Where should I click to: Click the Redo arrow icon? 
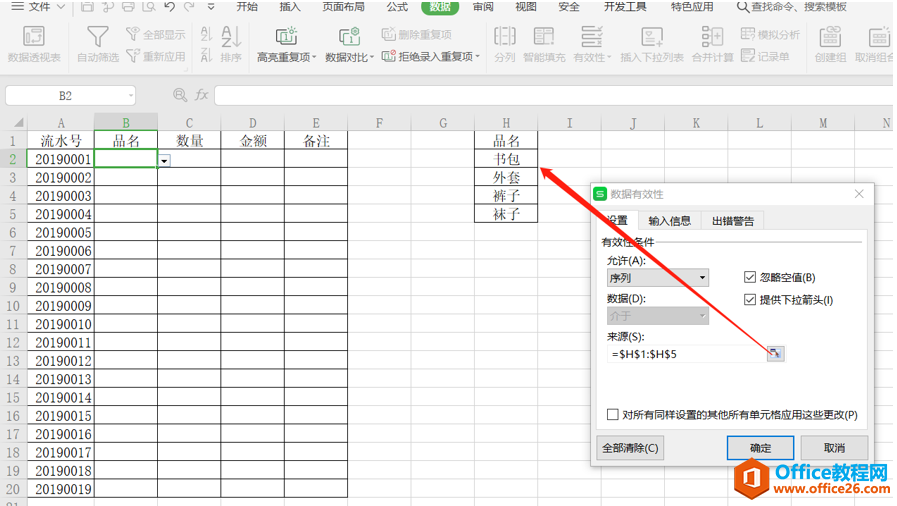[x=189, y=7]
